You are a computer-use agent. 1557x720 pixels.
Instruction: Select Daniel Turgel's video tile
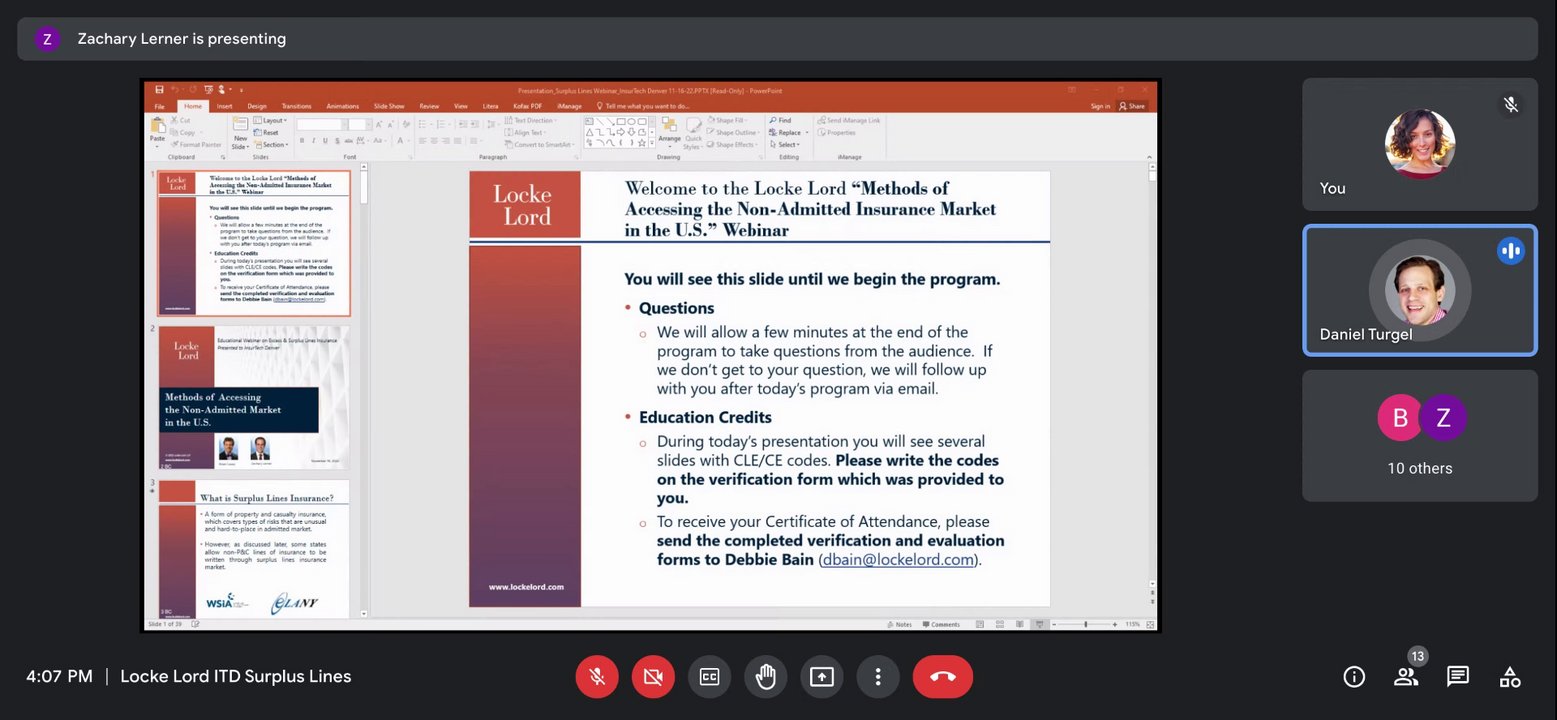click(x=1419, y=290)
